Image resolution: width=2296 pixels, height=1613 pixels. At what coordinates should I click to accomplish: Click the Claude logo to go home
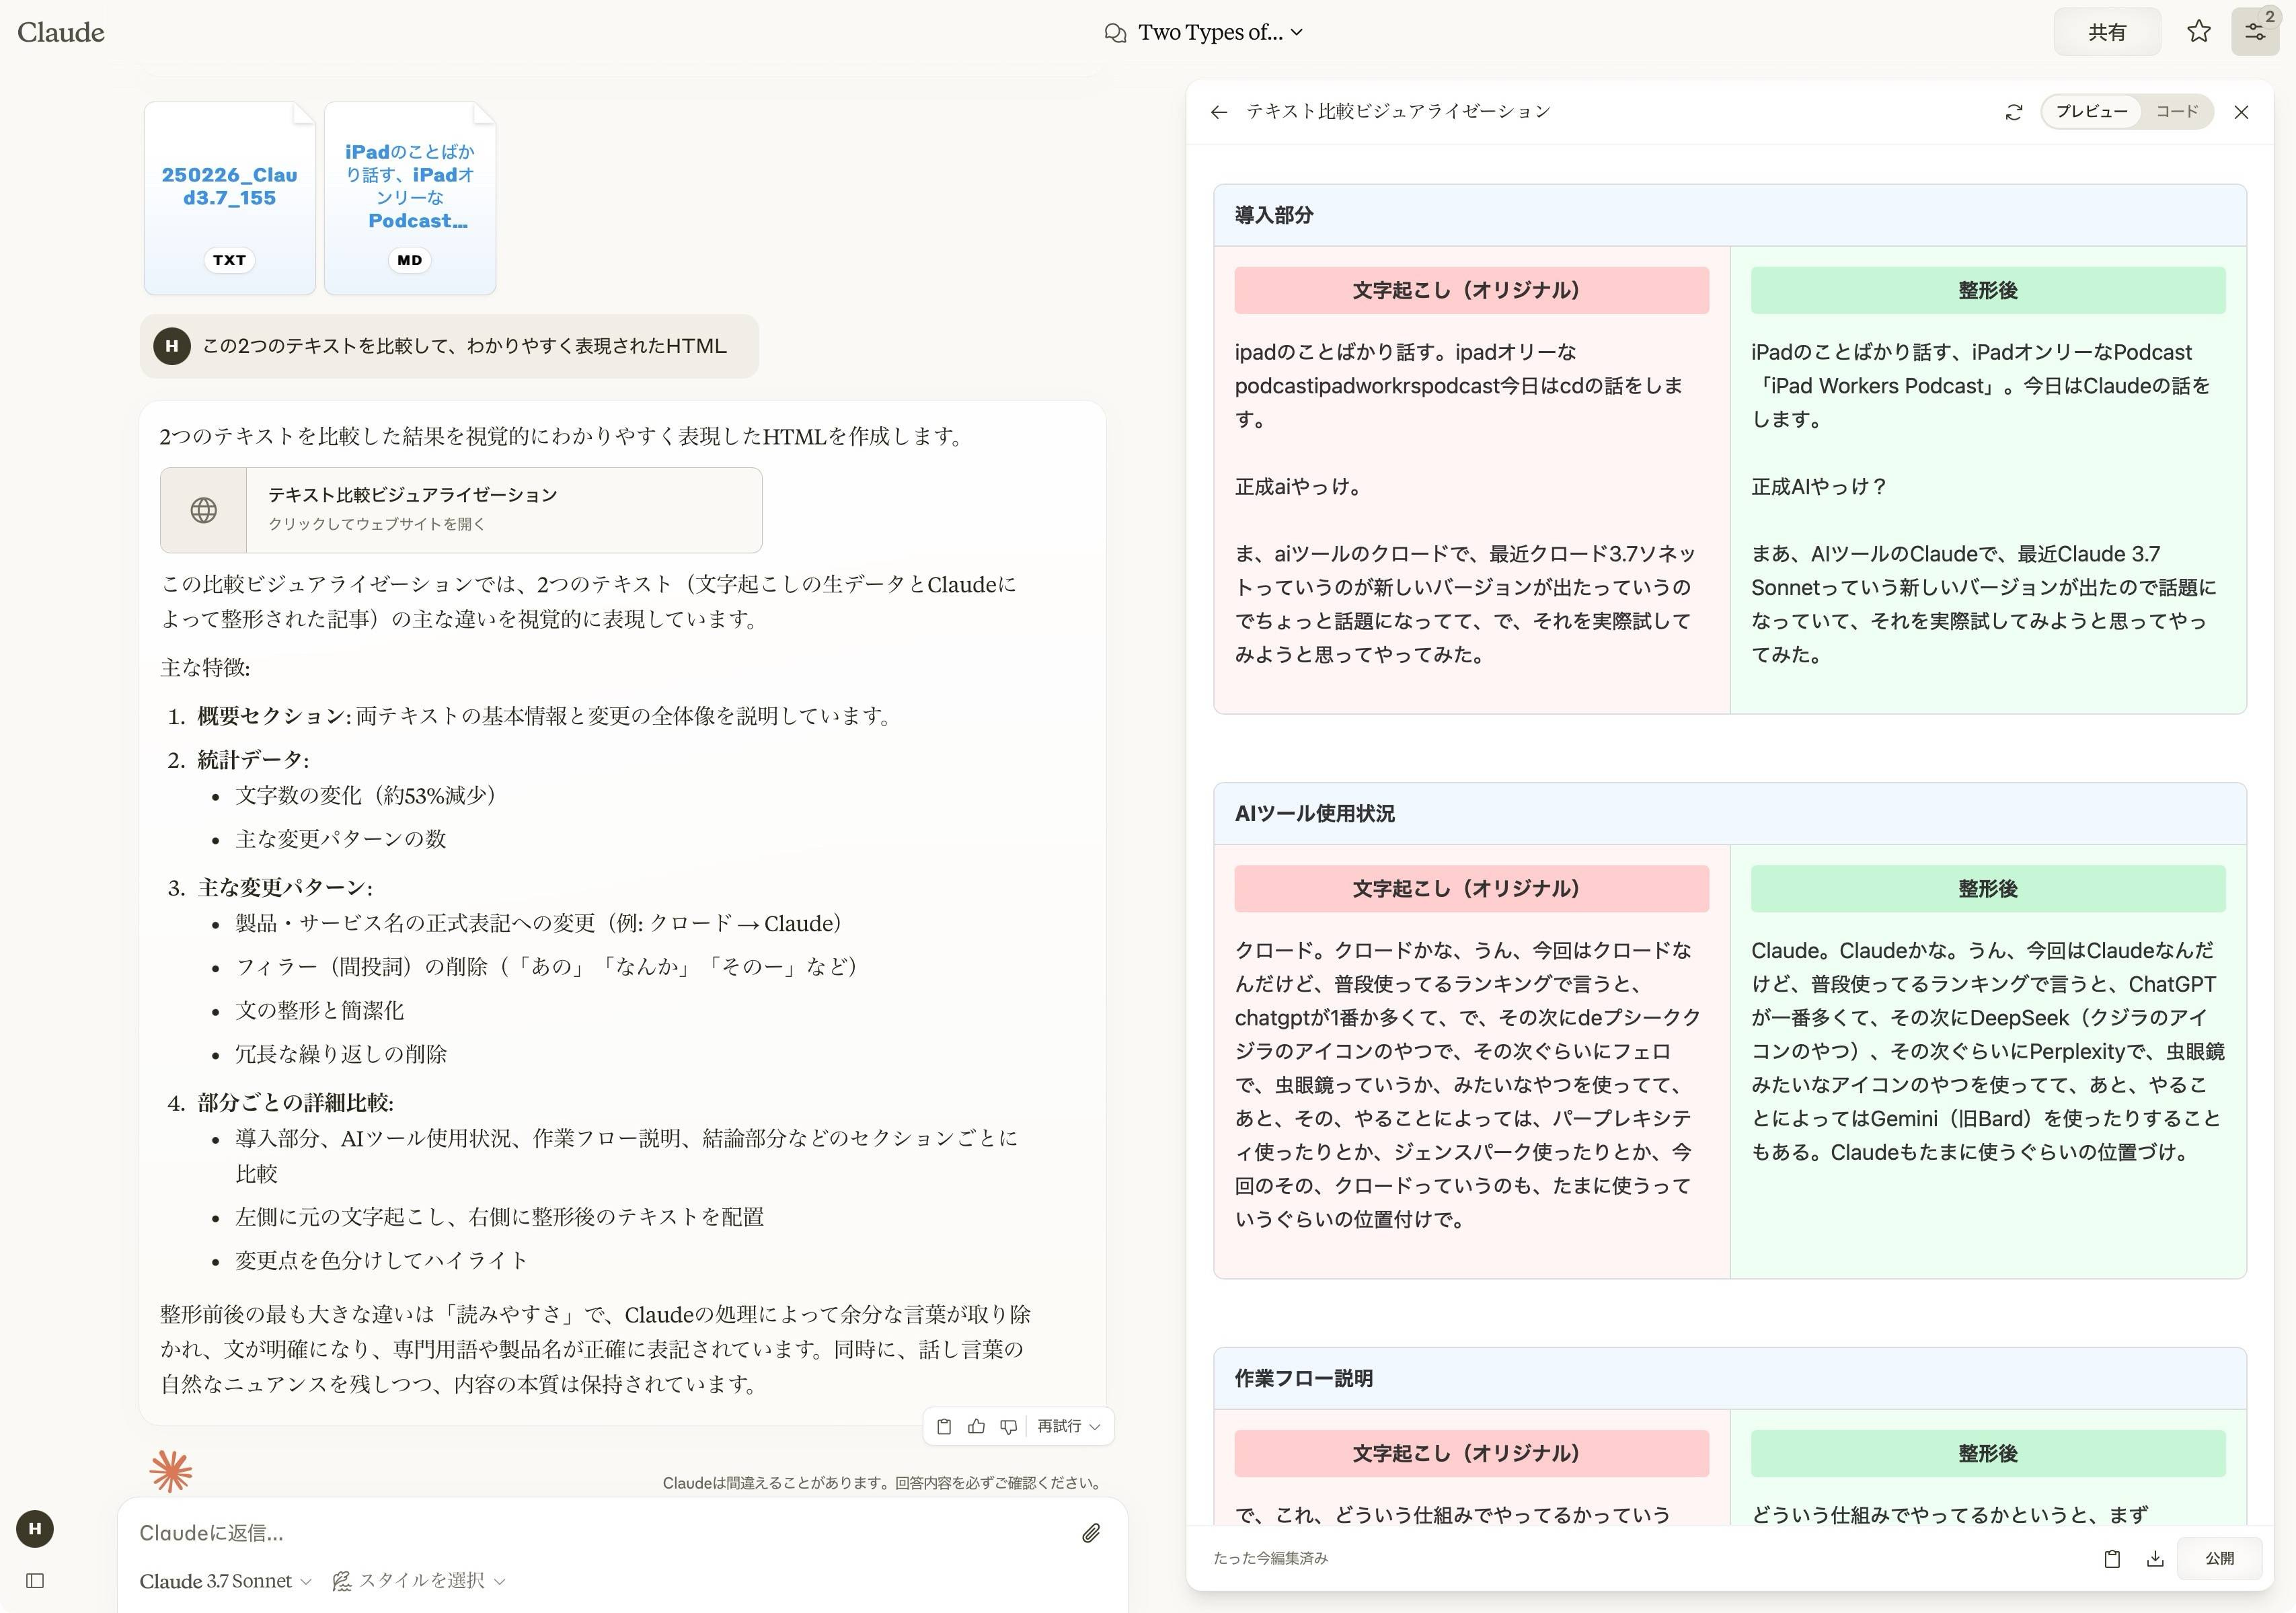60,31
